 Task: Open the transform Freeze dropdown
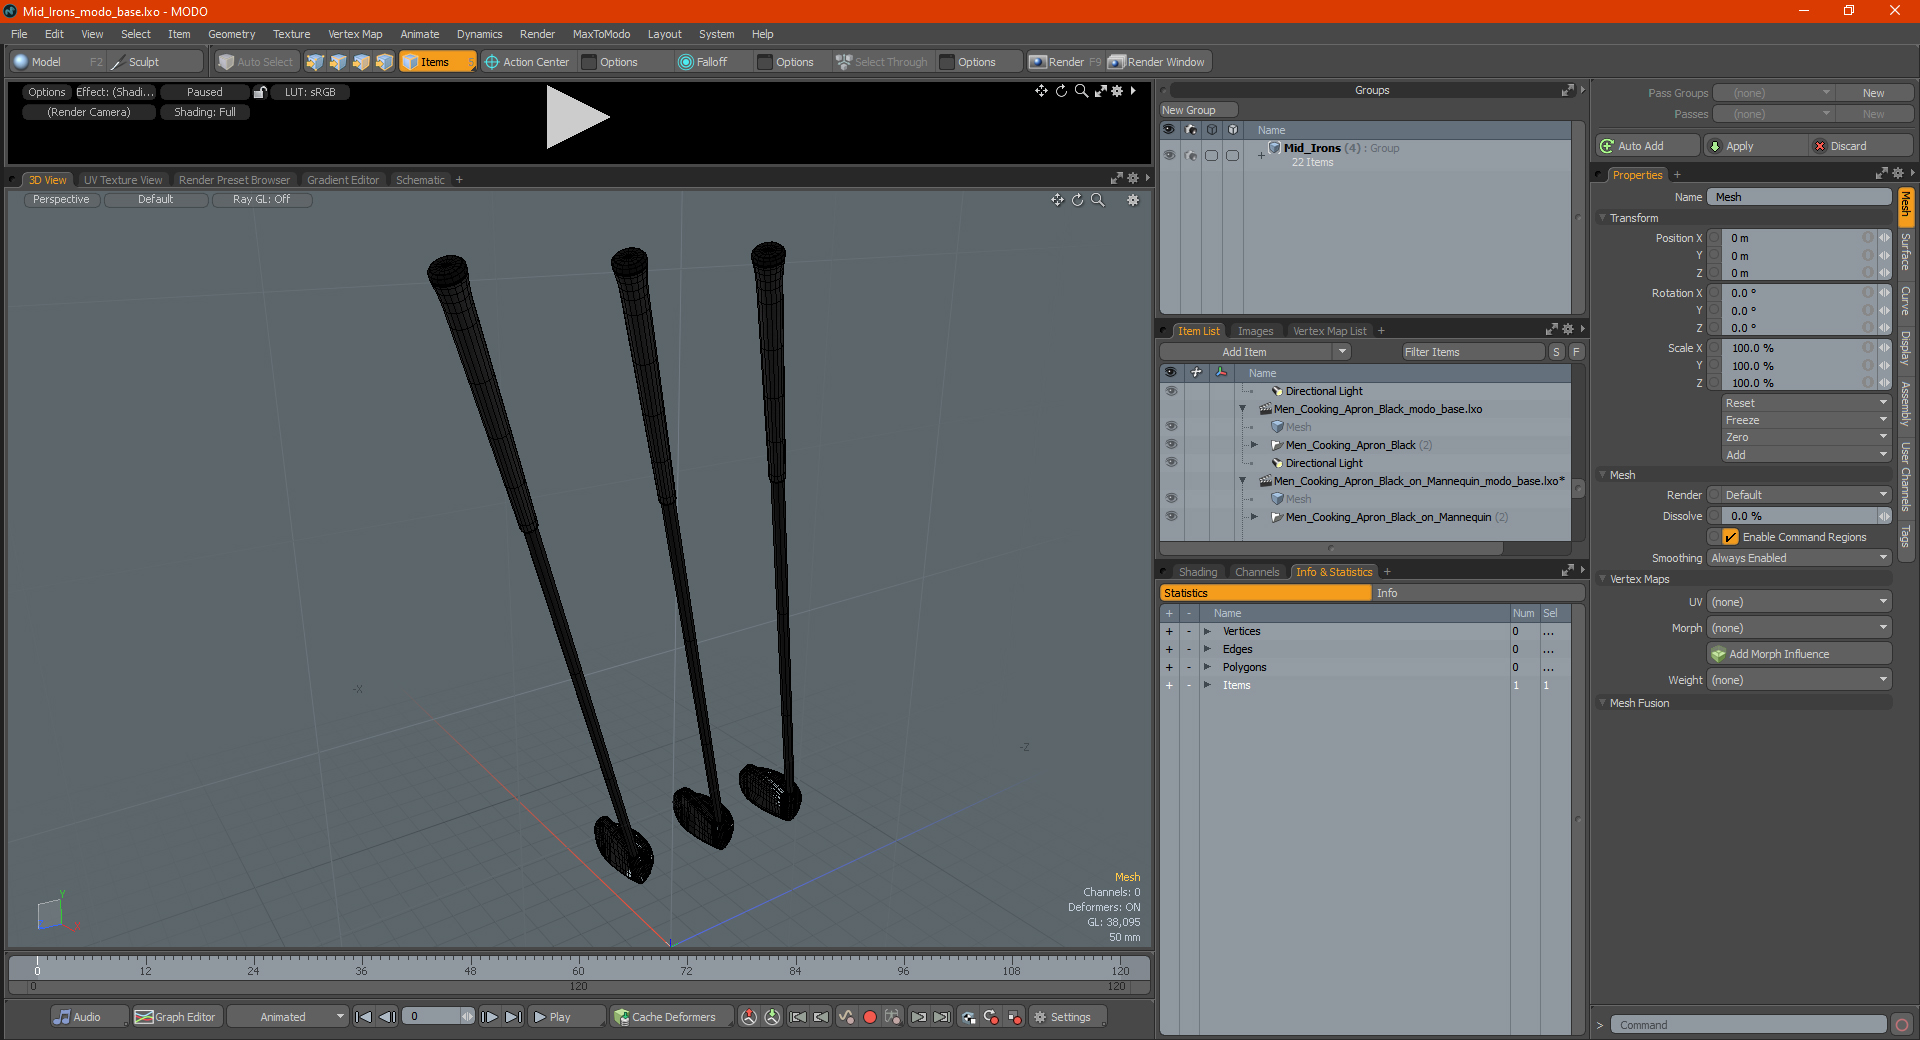pyautogui.click(x=1806, y=420)
